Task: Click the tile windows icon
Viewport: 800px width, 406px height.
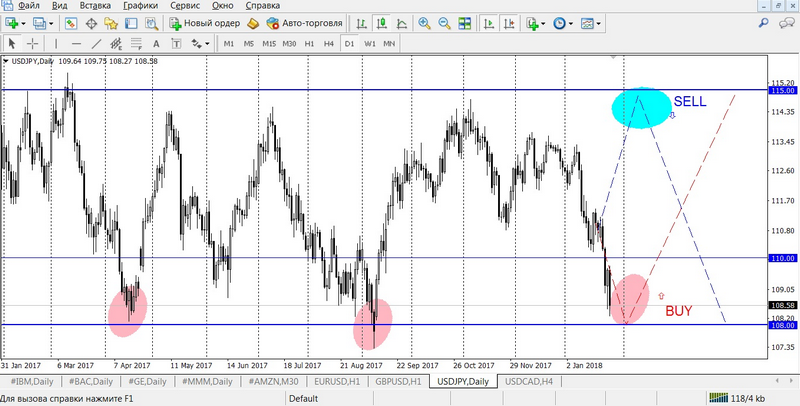Action: 464,23
